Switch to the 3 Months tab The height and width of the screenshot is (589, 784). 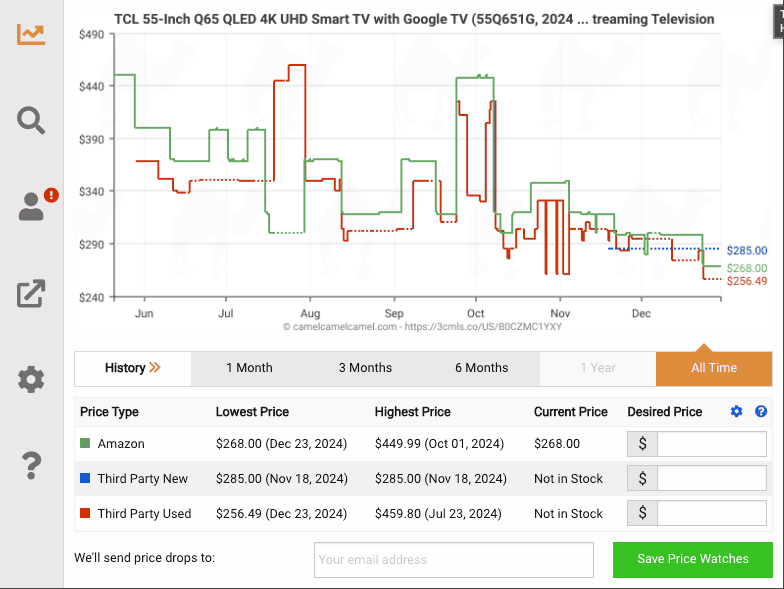[x=365, y=368]
